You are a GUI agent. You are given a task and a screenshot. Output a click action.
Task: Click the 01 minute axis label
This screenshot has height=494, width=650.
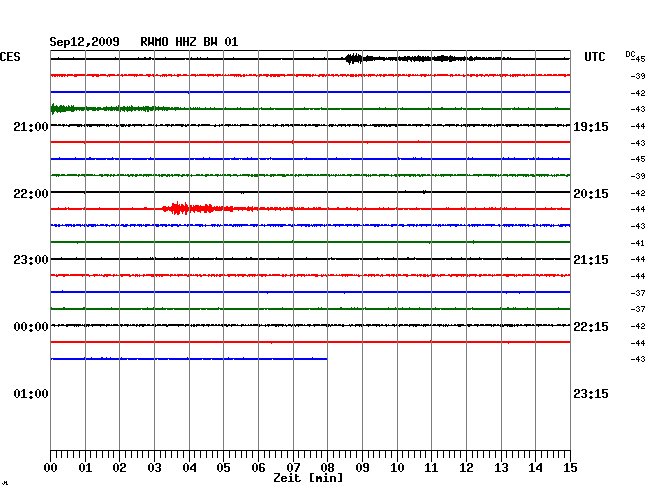[85, 467]
